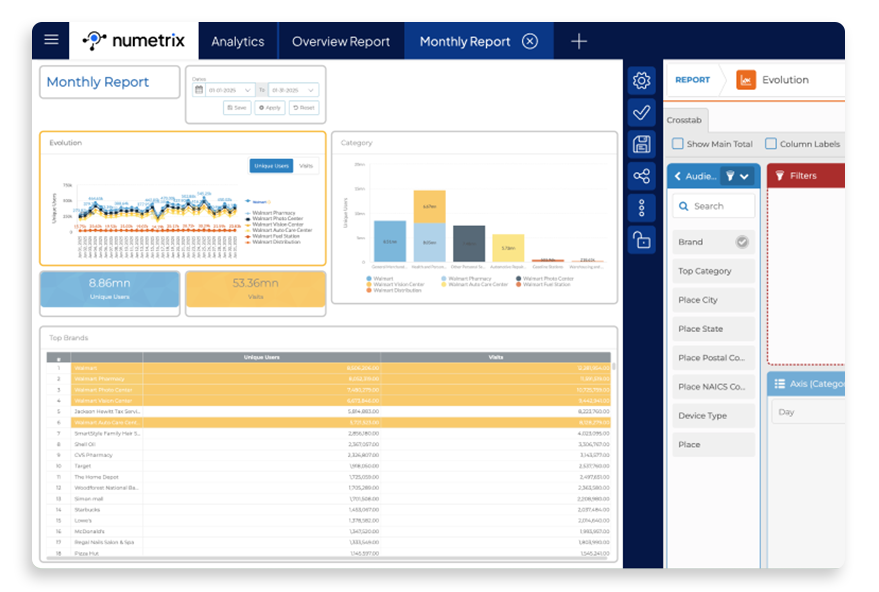Click the back arrow on Audience panel
This screenshot has height=592, width=879.
tap(678, 176)
